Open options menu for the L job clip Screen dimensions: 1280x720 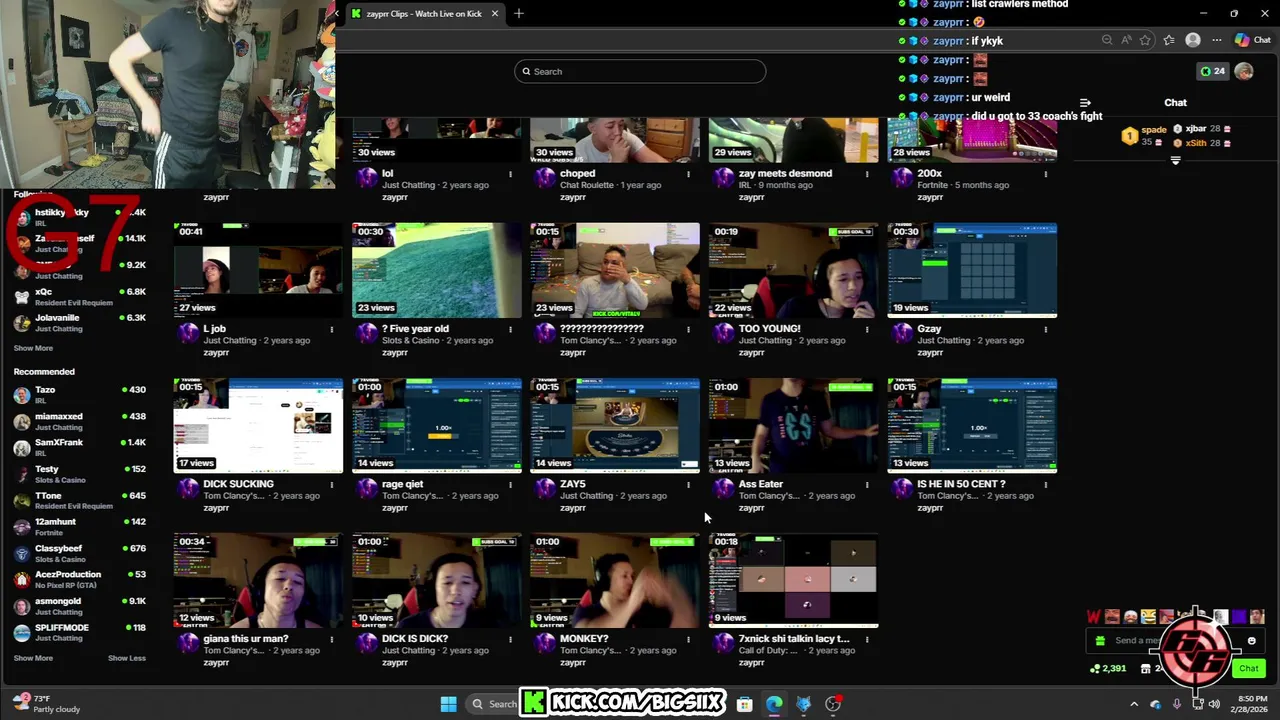(332, 329)
